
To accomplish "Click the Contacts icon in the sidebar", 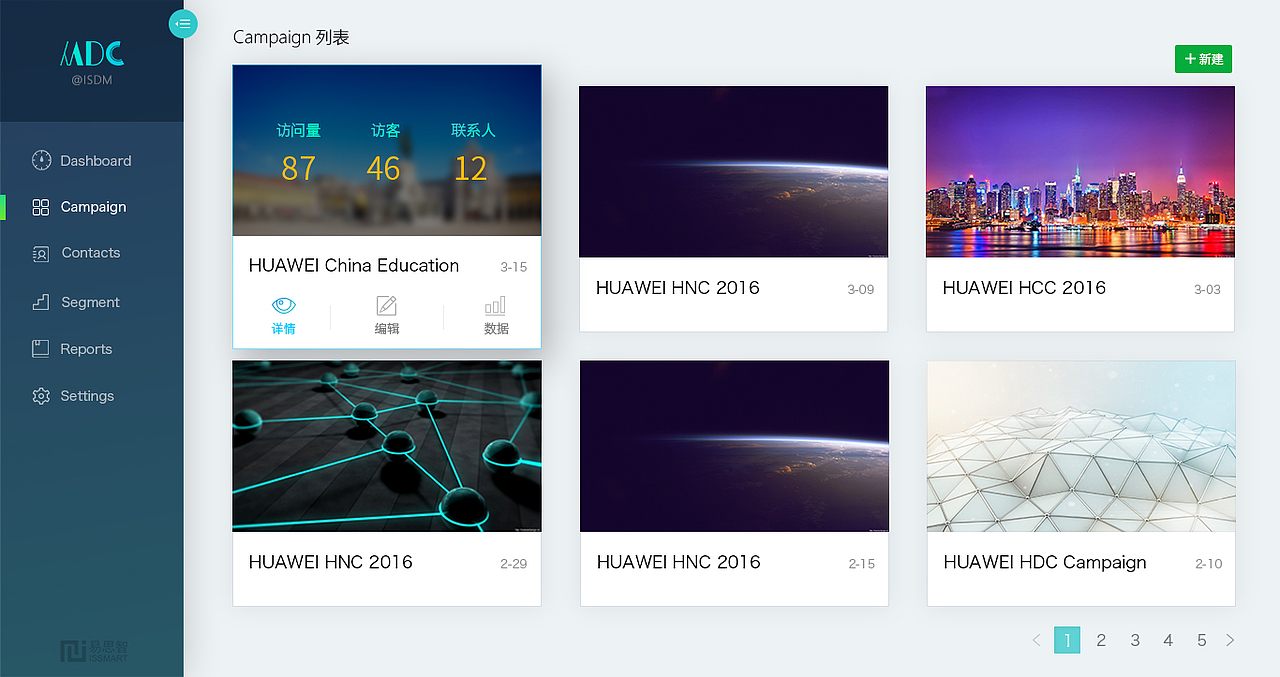I will coord(40,253).
